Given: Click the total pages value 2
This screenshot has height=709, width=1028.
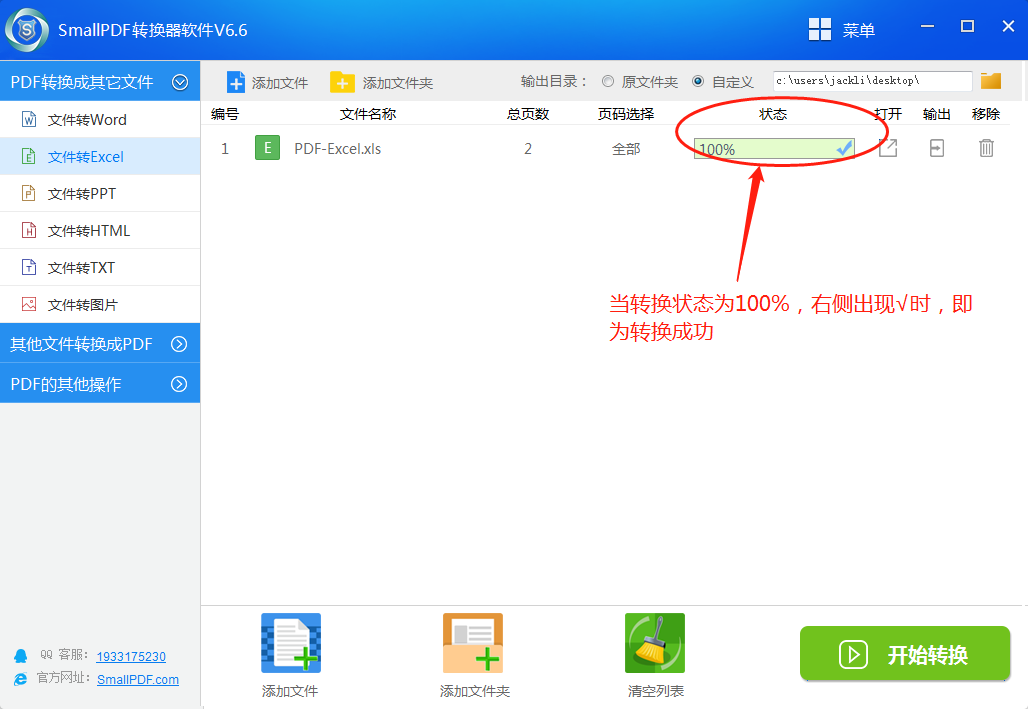Looking at the screenshot, I should (528, 149).
